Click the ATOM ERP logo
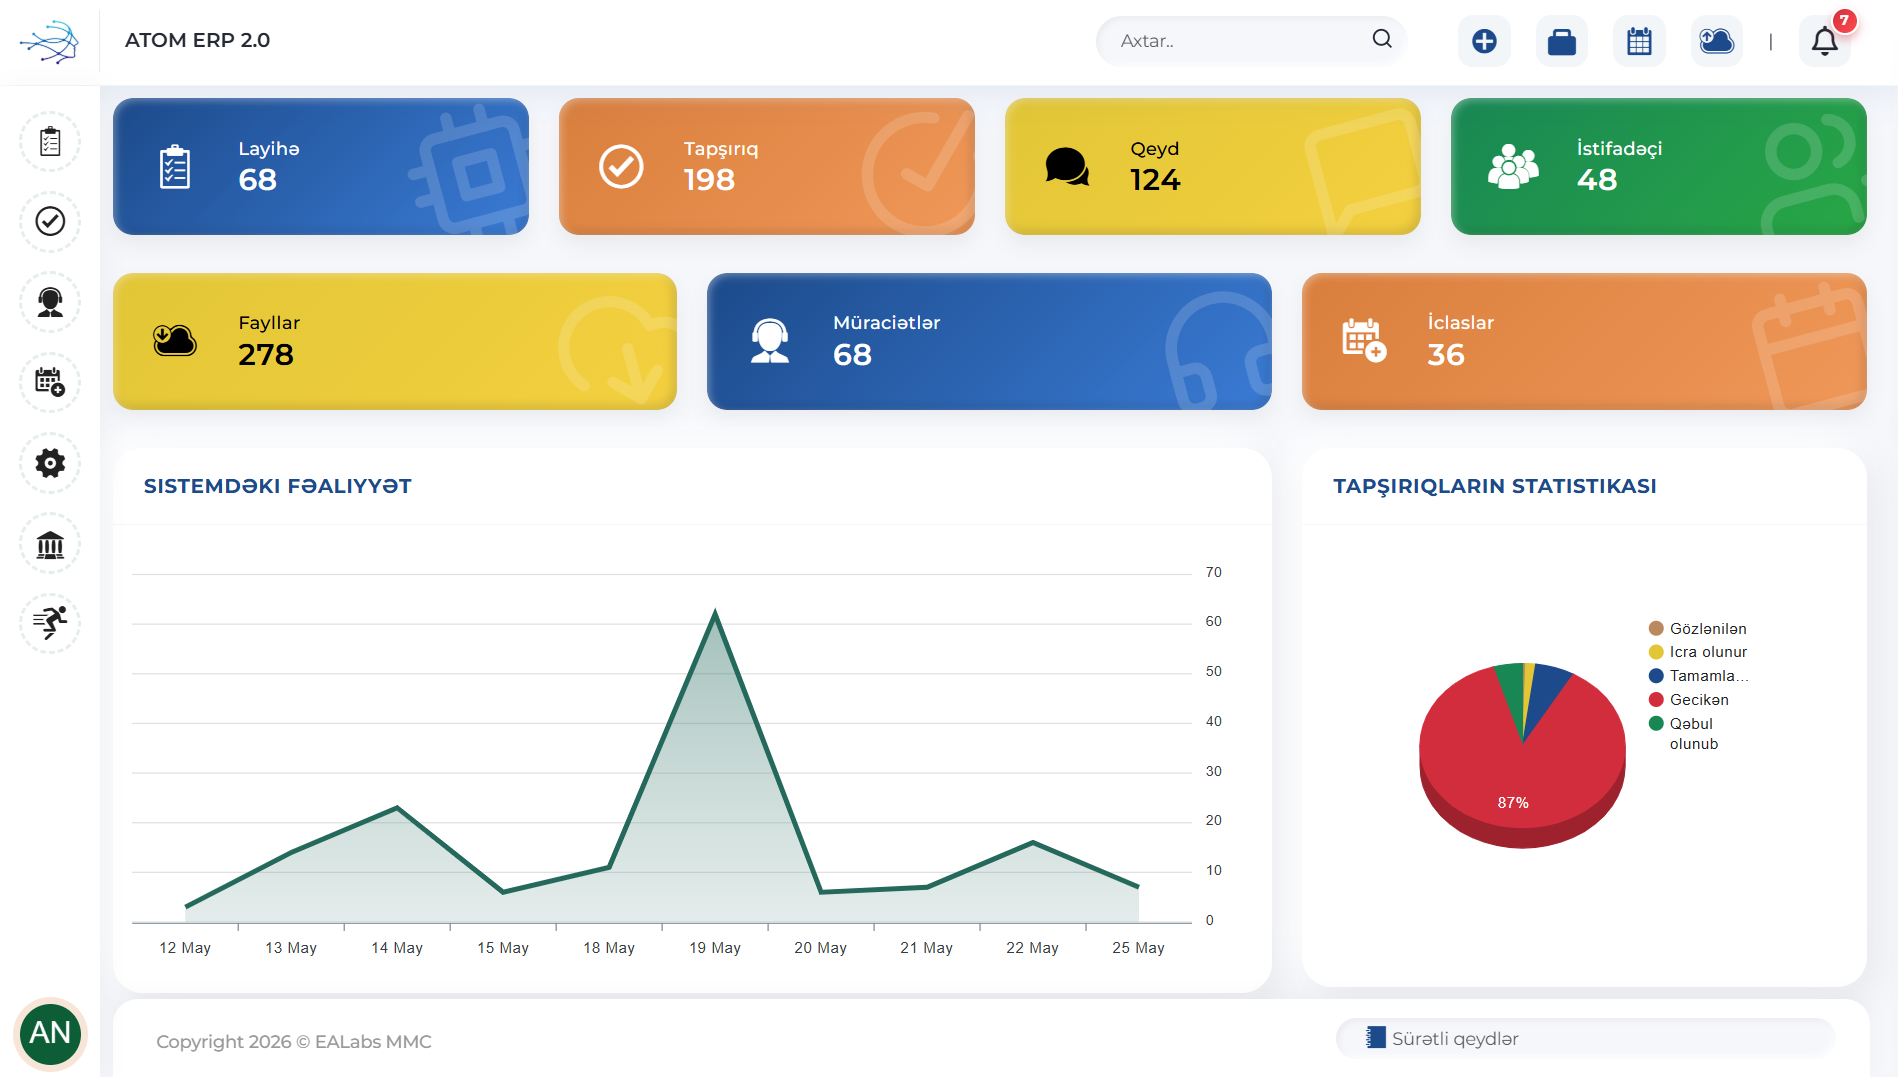Screen dimensions: 1898x1077 click(x=49, y=41)
